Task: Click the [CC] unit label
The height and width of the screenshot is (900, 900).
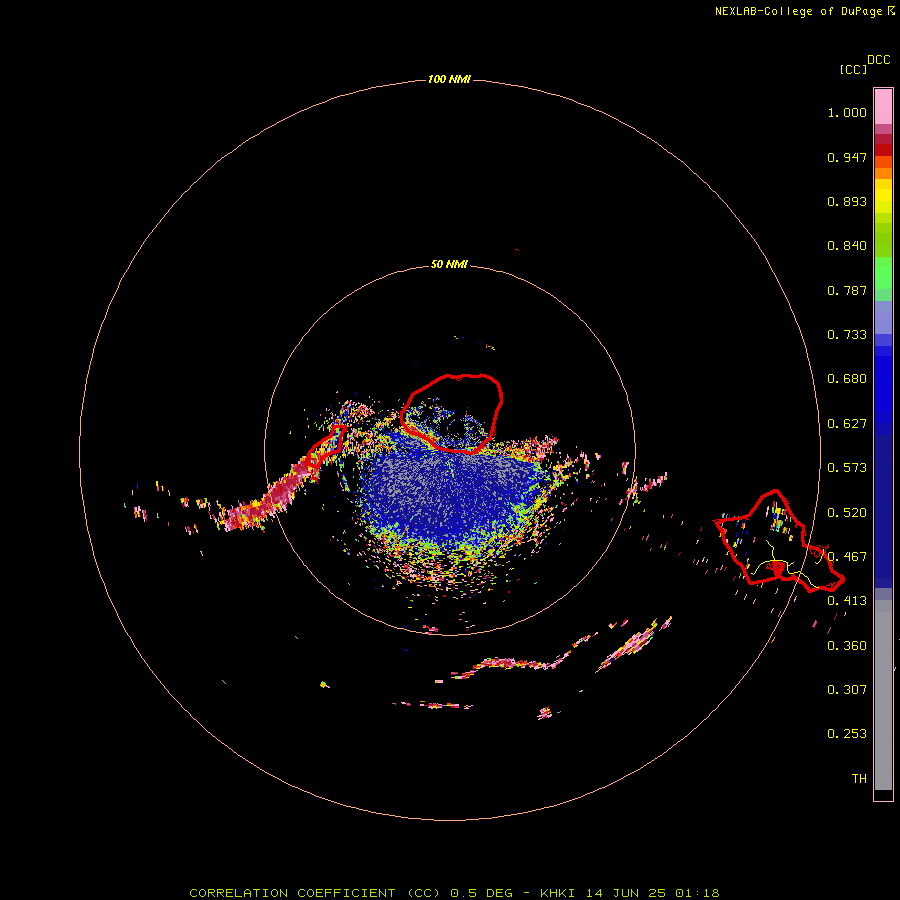Action: 853,69
